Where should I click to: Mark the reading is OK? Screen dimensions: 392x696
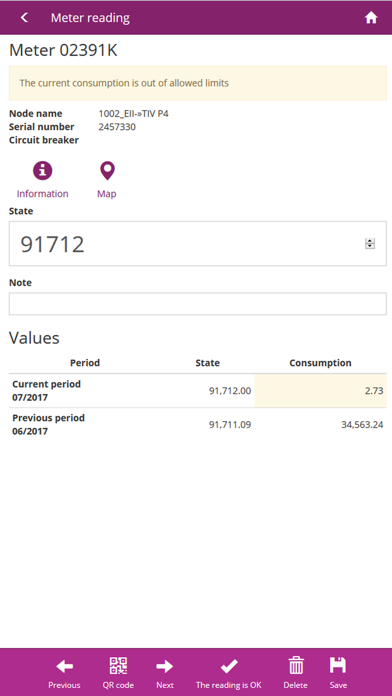[230, 673]
